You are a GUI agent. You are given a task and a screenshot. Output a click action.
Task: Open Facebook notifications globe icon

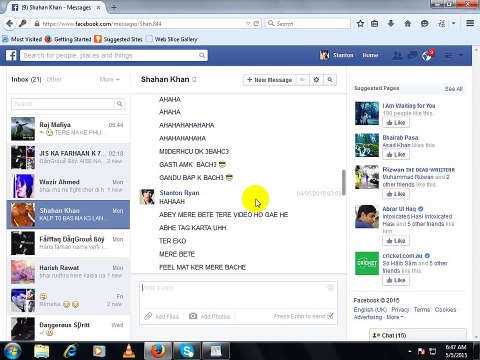point(427,56)
